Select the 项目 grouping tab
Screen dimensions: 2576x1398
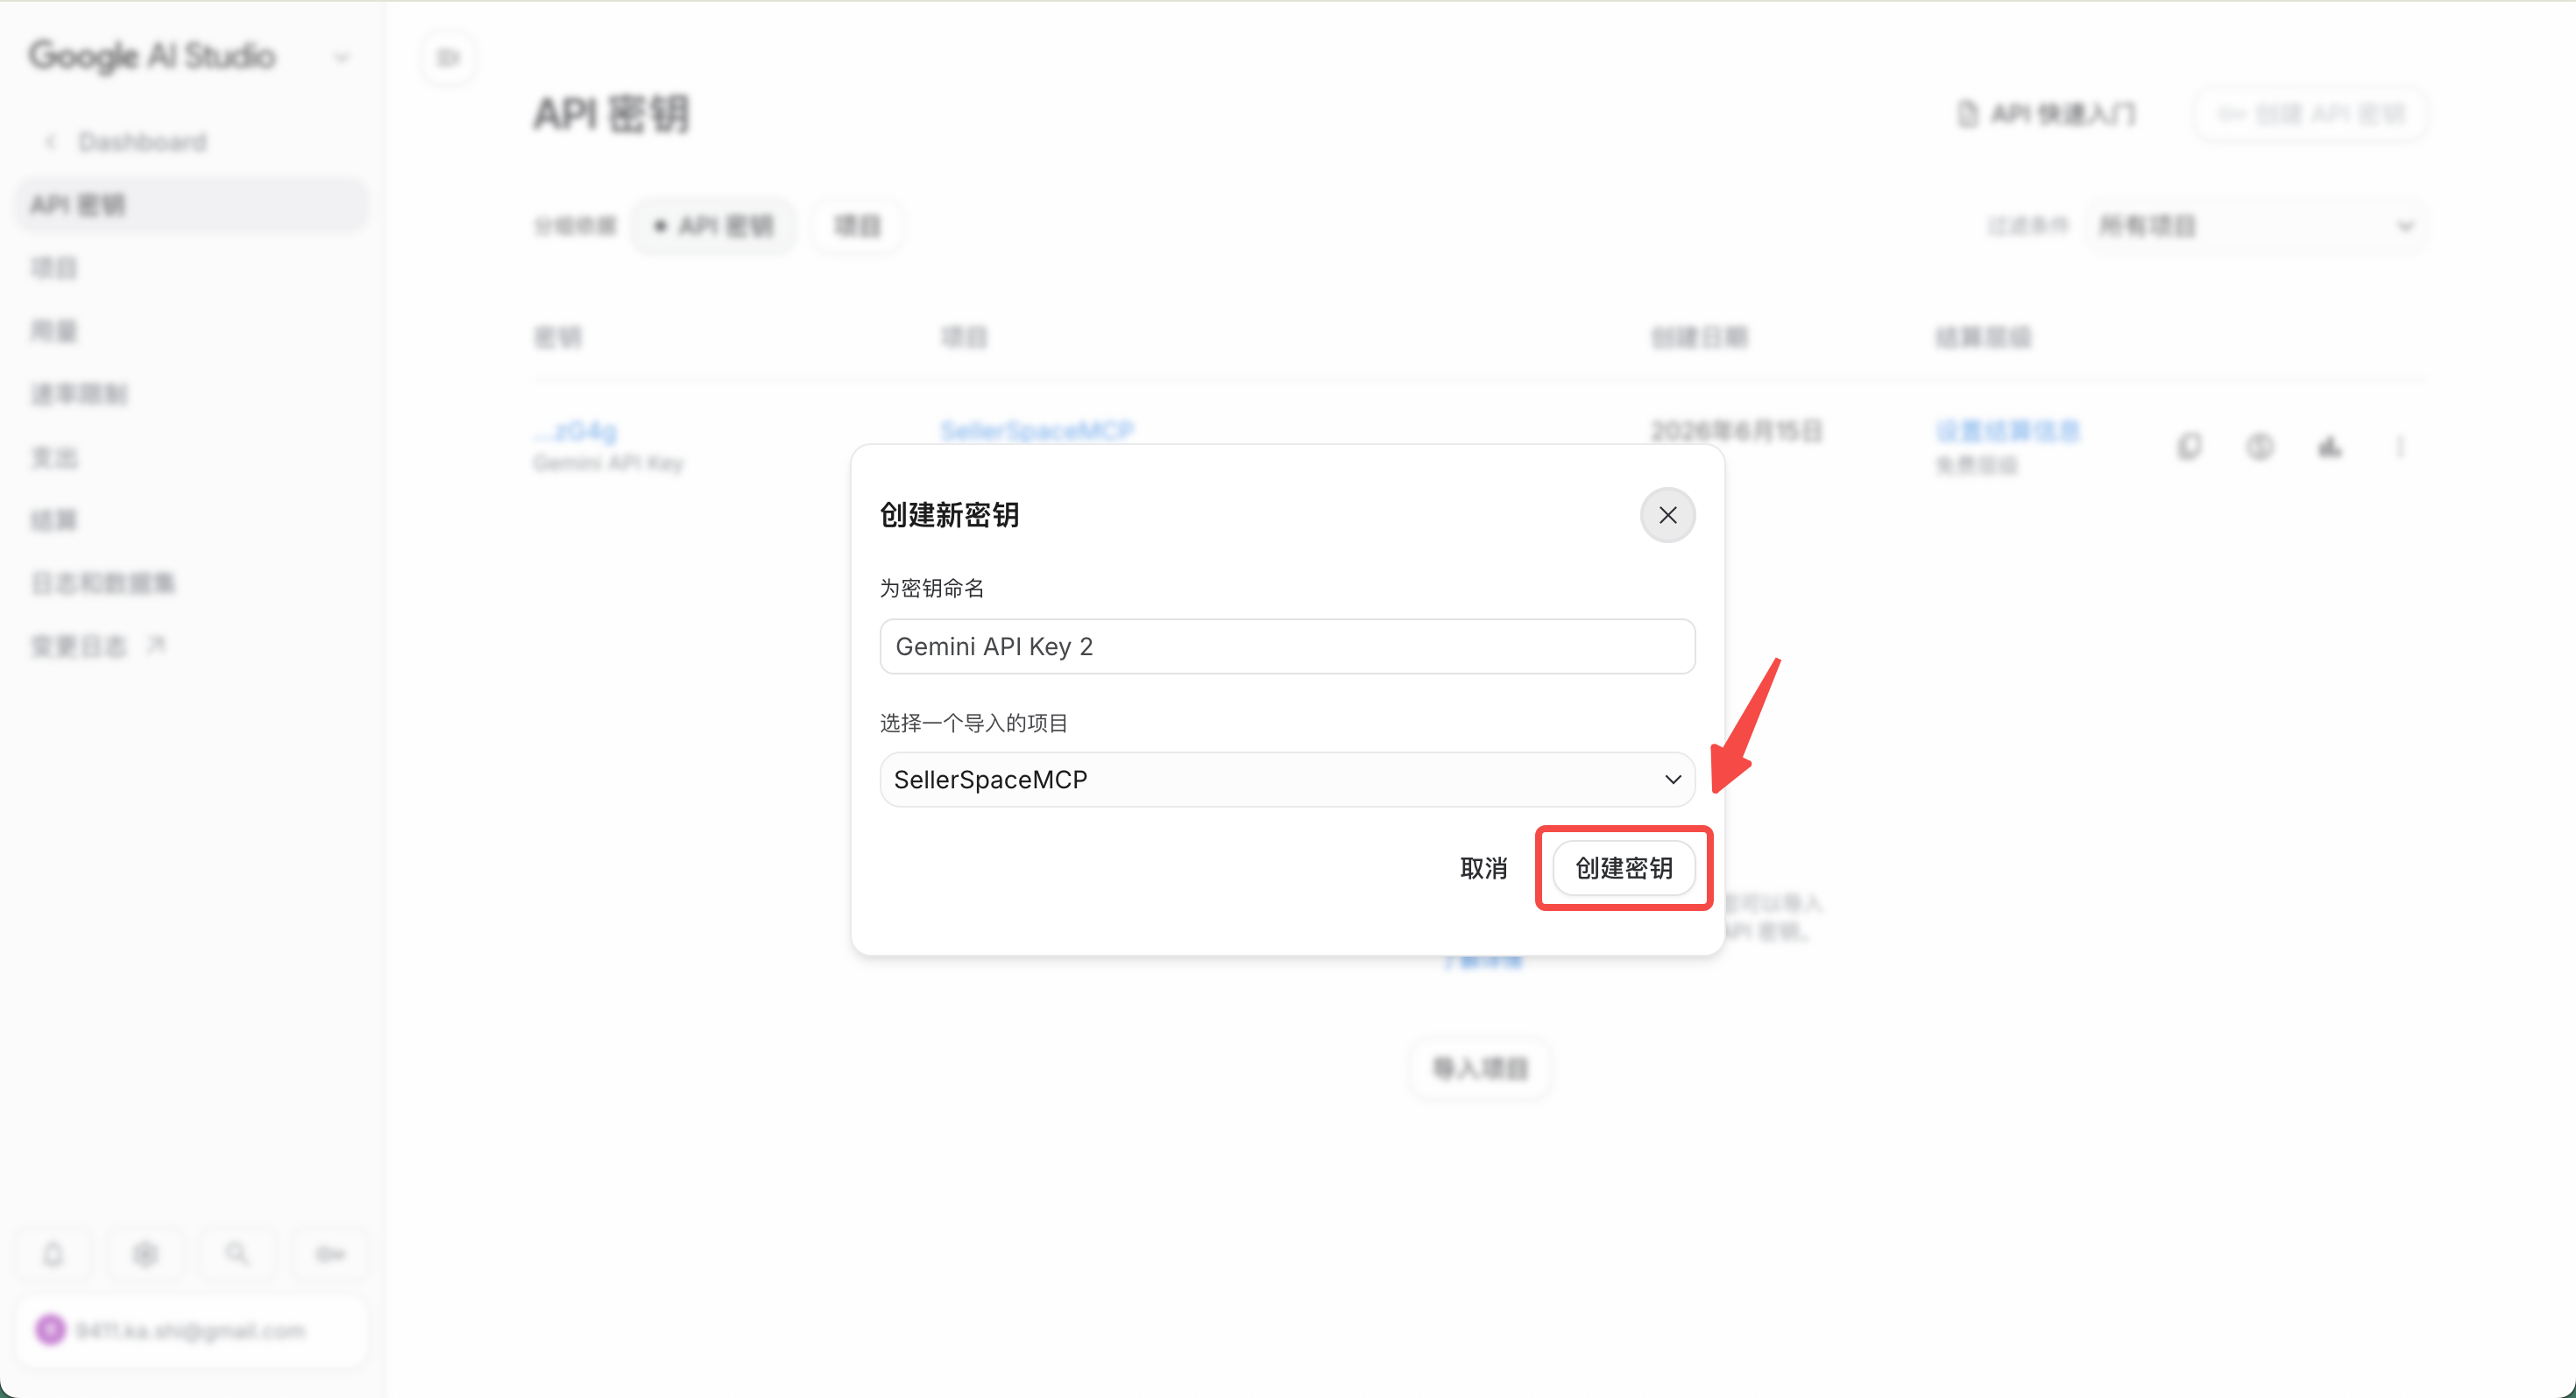857,226
